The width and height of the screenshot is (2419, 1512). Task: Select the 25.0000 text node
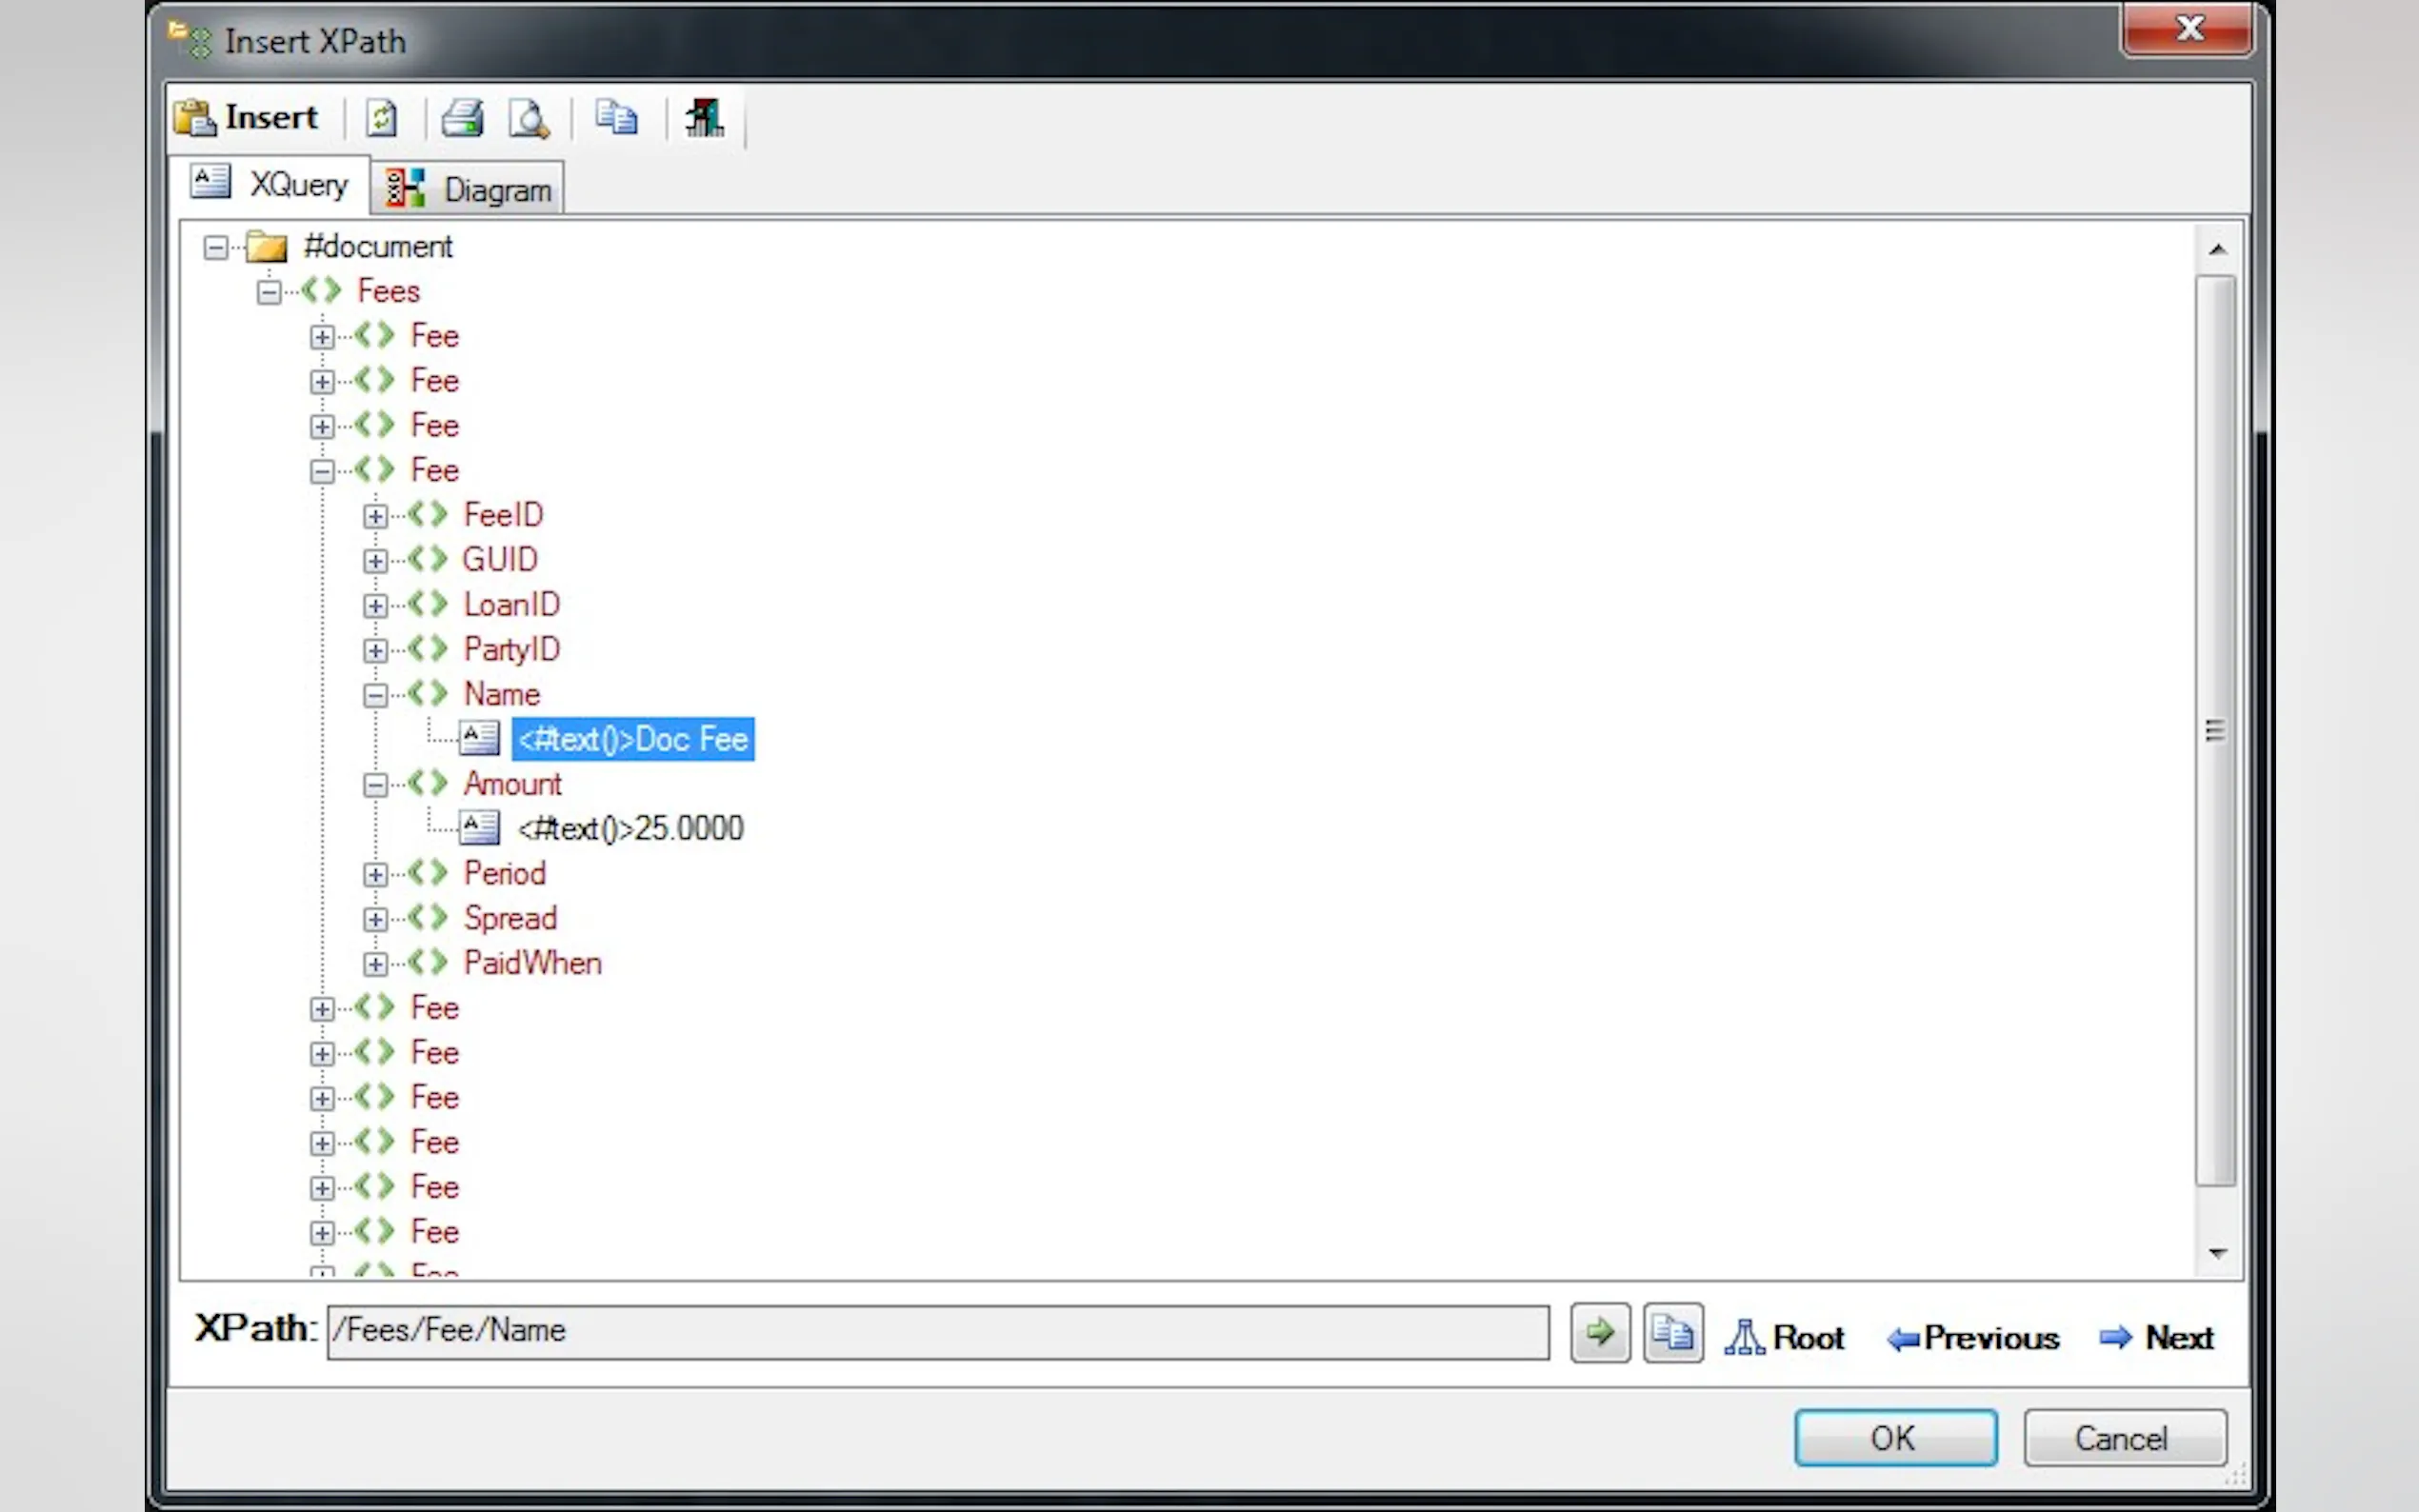(x=630, y=829)
